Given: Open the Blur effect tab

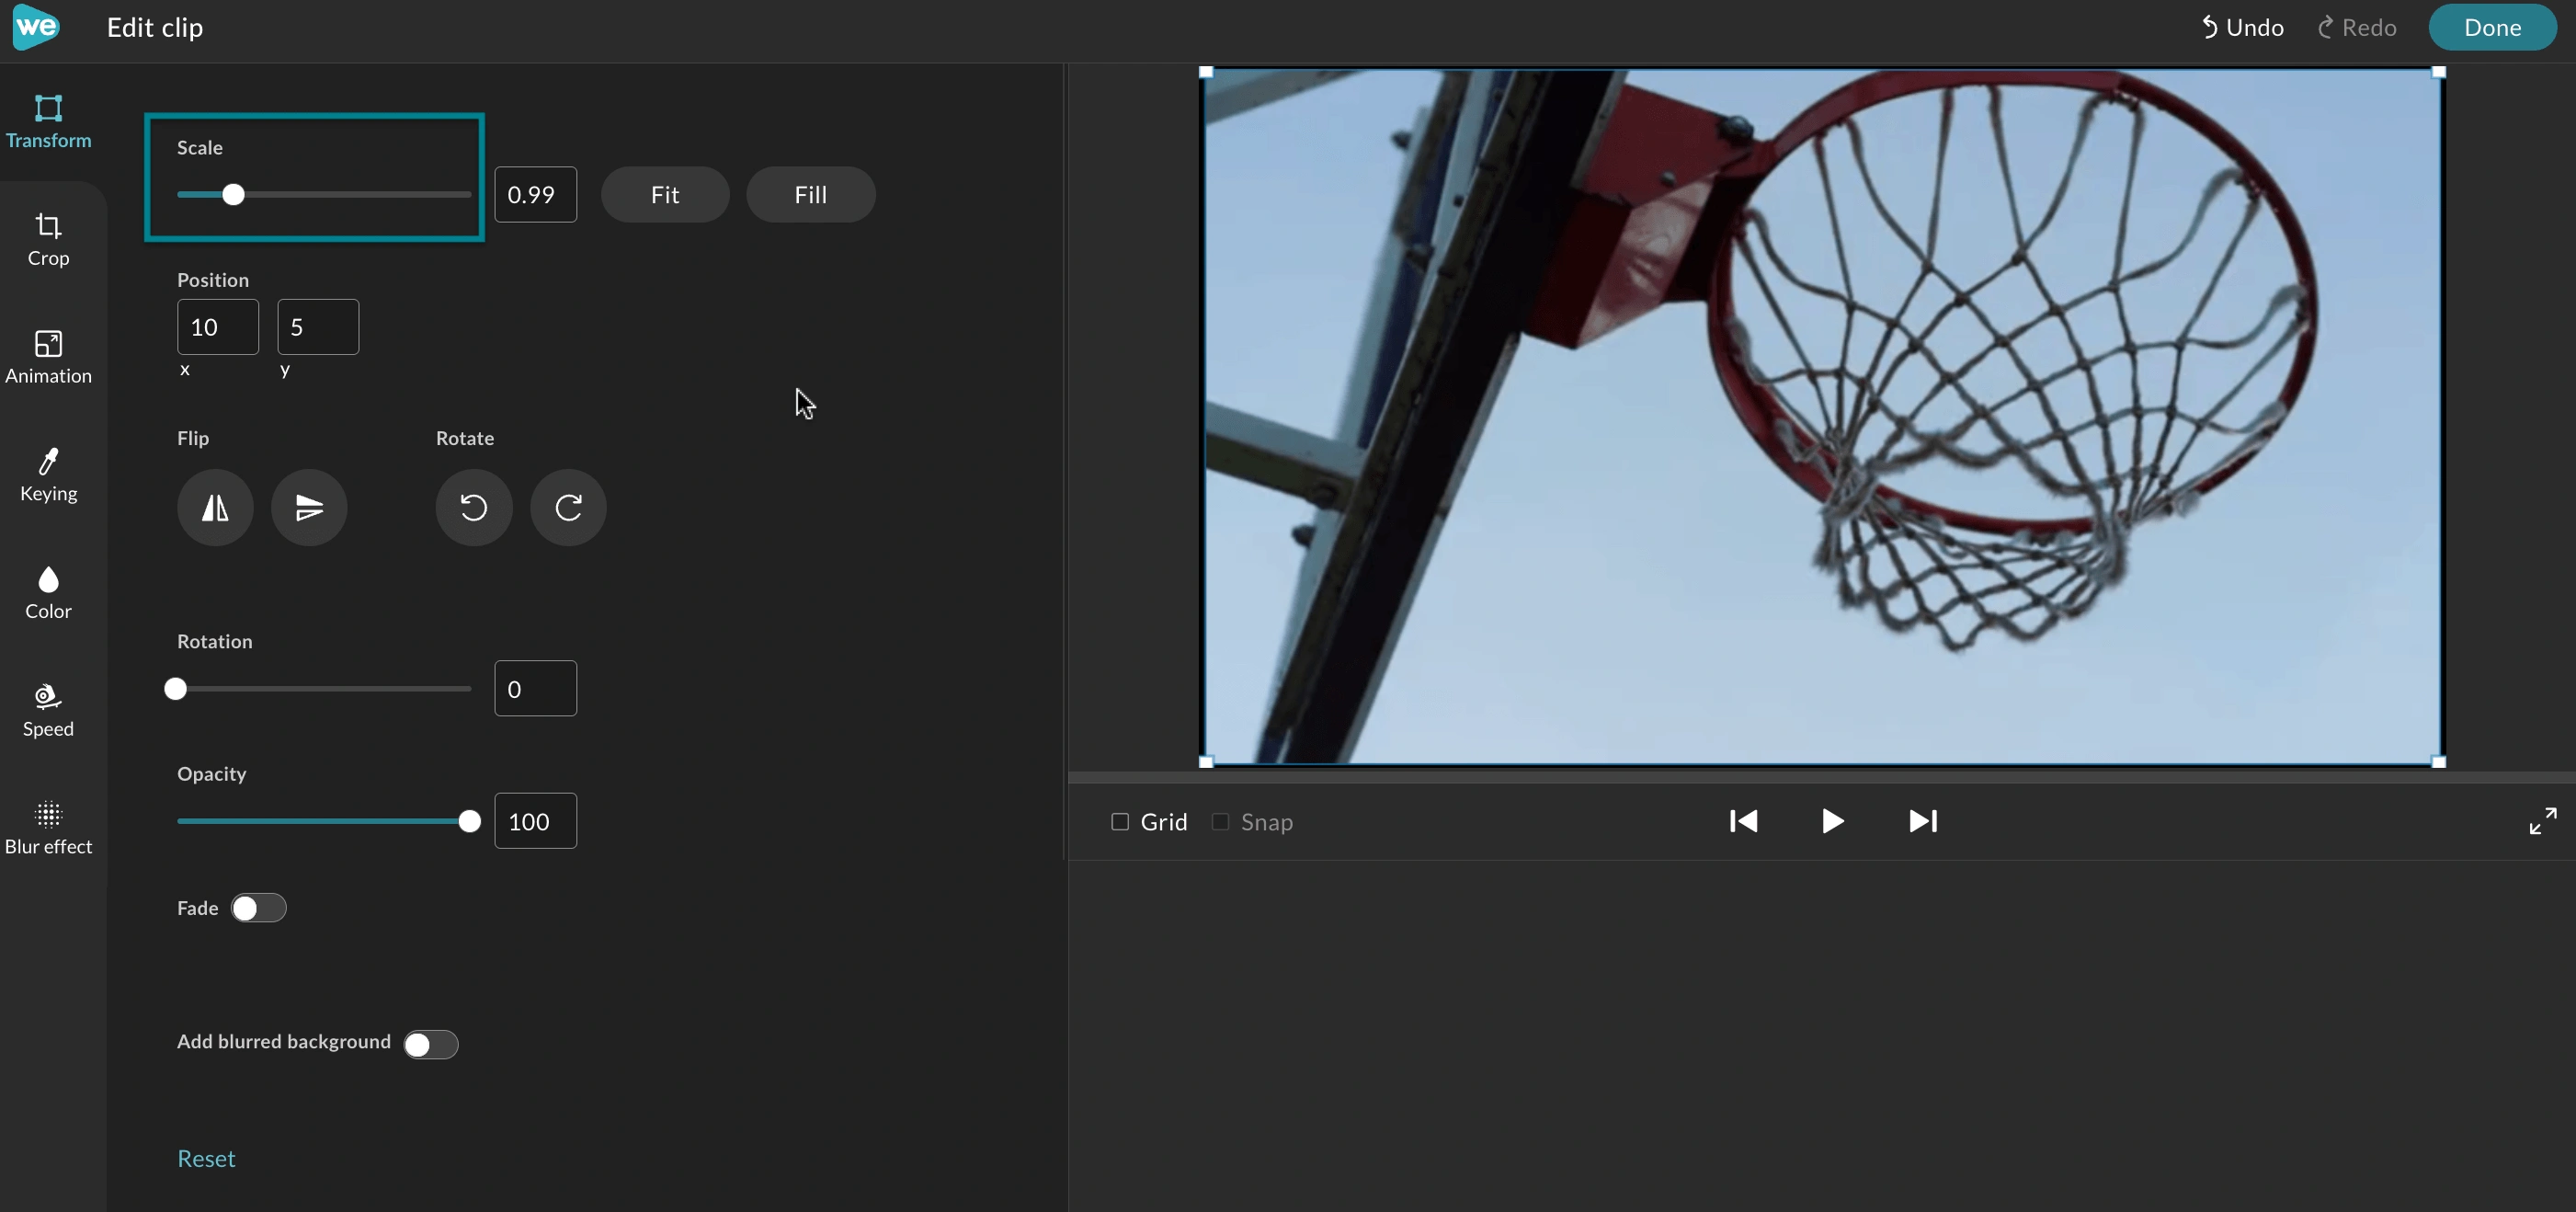Looking at the screenshot, I should (48, 829).
